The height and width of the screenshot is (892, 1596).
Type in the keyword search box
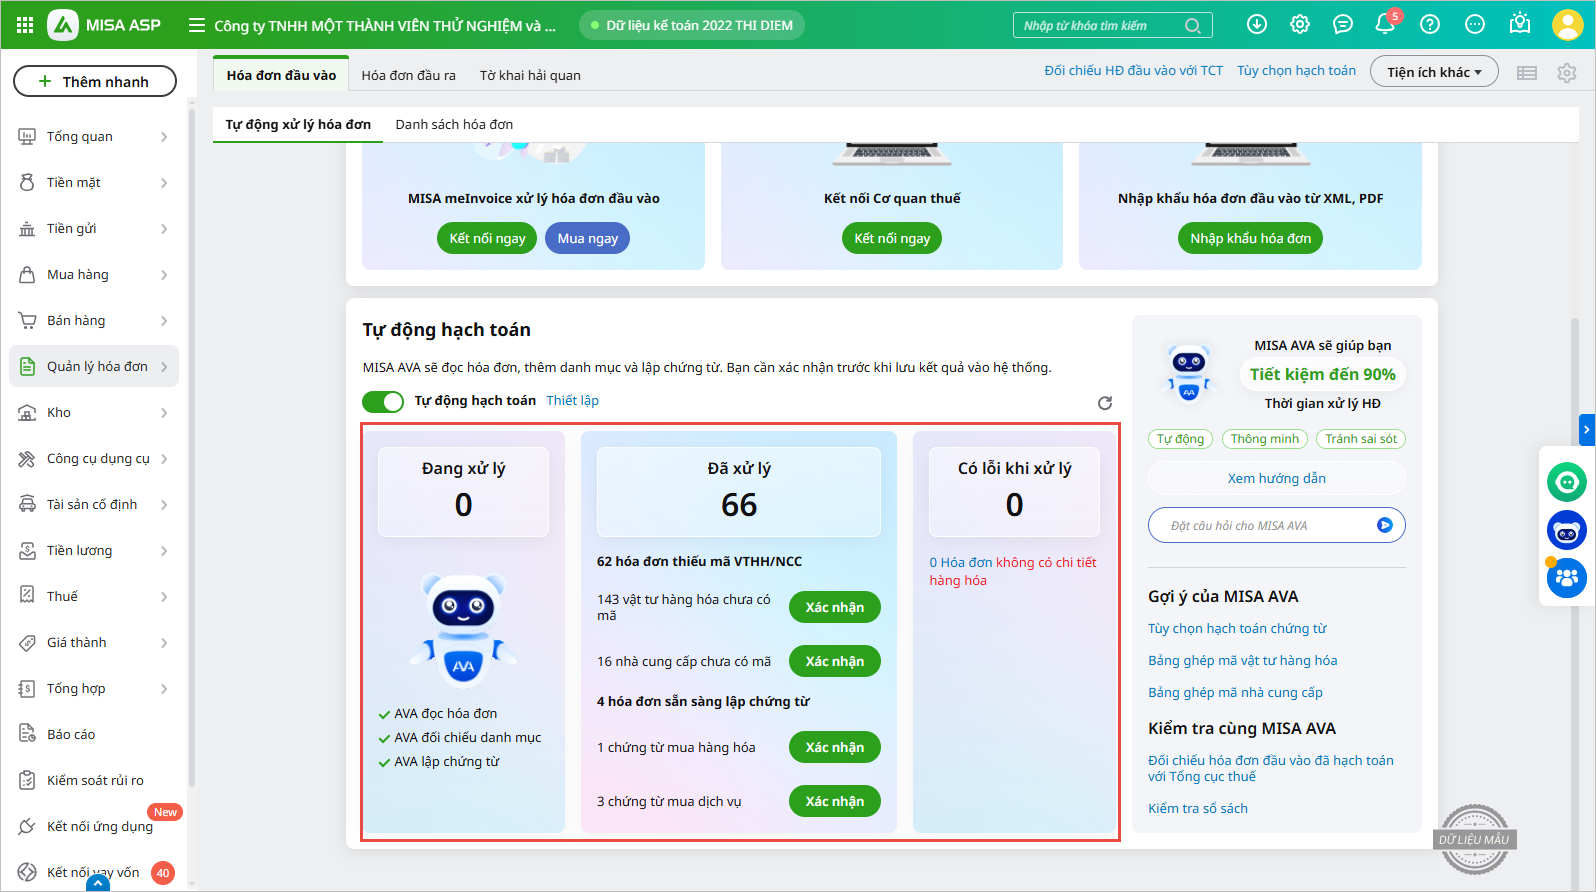point(1100,26)
